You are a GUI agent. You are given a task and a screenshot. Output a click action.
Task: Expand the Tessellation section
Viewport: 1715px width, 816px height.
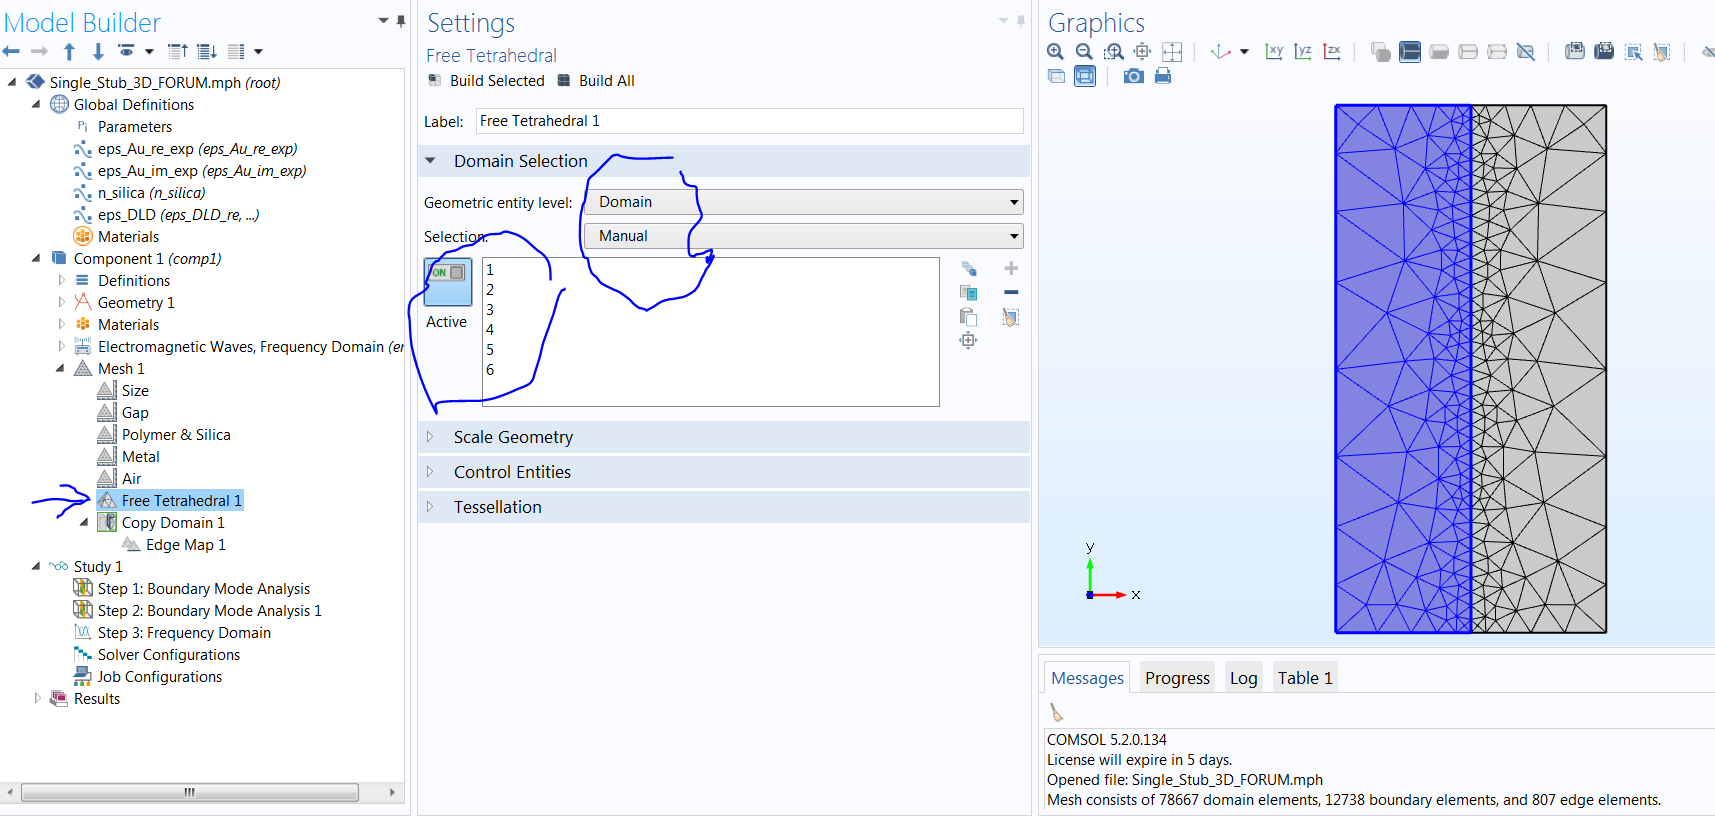[x=497, y=507]
